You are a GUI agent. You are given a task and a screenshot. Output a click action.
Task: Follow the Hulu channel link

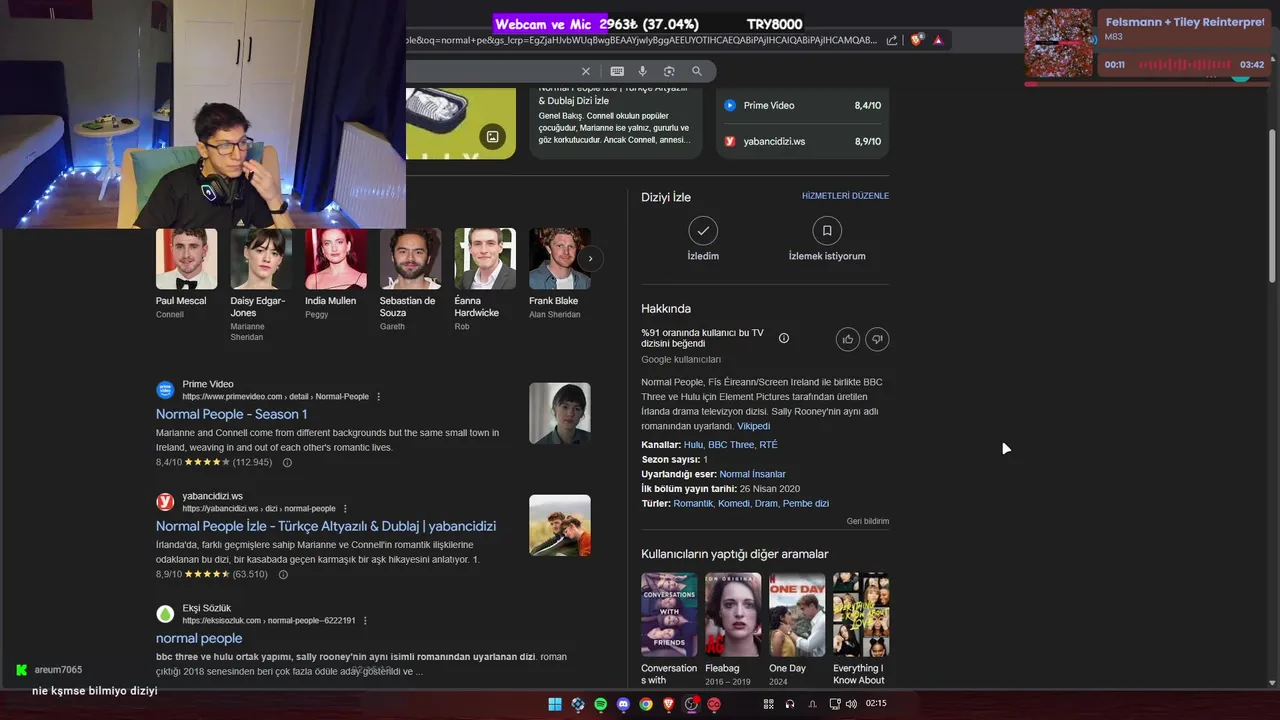(693, 445)
